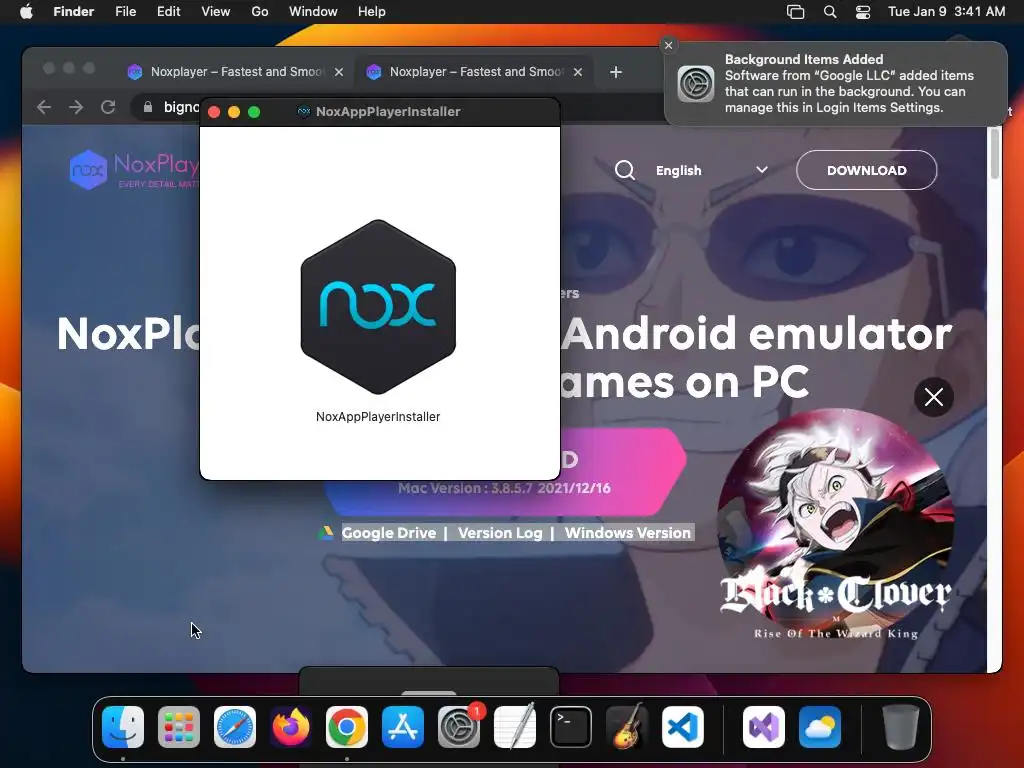Open System Settings in the Dock
1024x768 pixels.
click(459, 727)
